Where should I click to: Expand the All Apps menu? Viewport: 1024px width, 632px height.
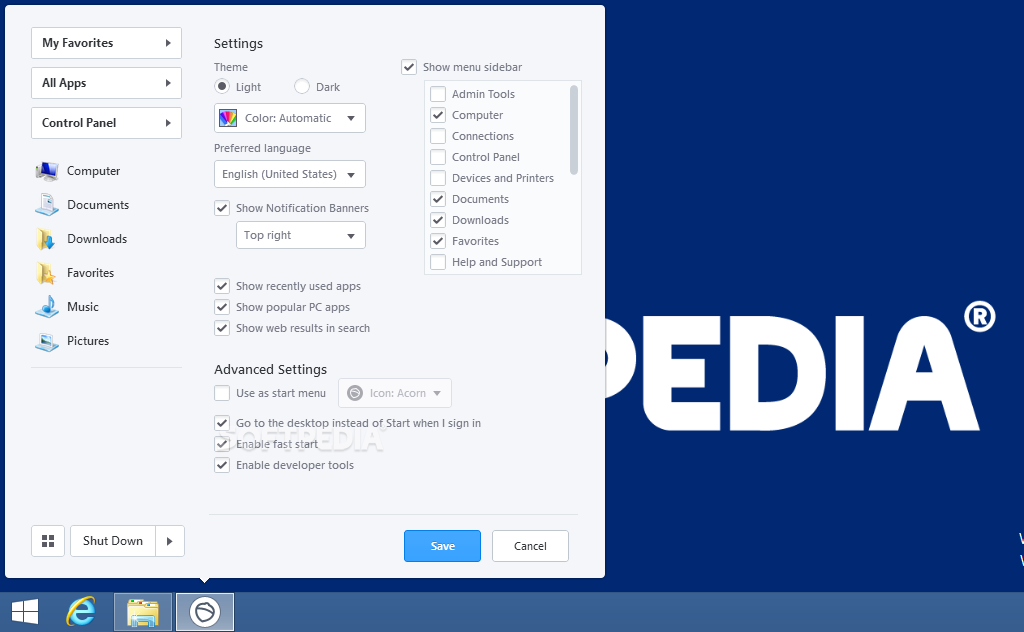tap(106, 83)
